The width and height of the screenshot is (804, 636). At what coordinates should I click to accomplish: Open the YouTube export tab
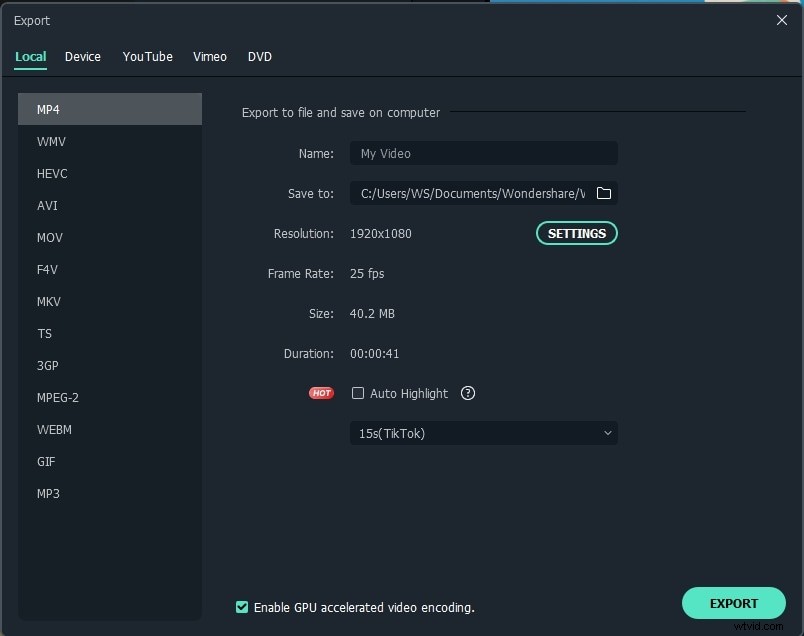[147, 57]
